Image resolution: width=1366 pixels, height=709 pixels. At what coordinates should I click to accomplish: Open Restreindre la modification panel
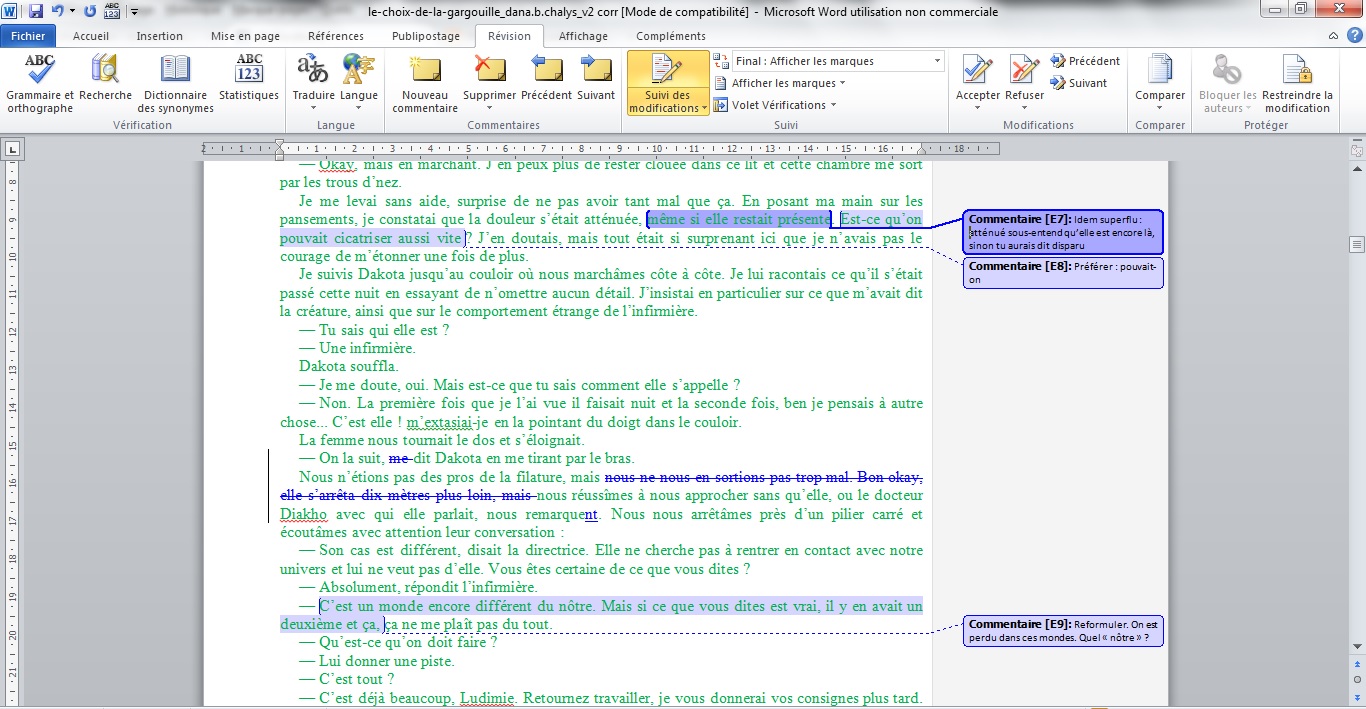(x=1297, y=72)
